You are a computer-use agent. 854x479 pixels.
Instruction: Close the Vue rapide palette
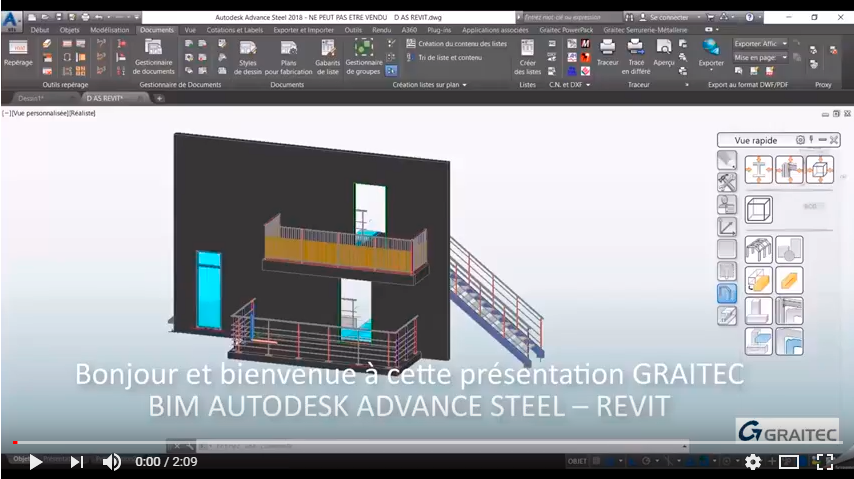pyautogui.click(x=834, y=140)
